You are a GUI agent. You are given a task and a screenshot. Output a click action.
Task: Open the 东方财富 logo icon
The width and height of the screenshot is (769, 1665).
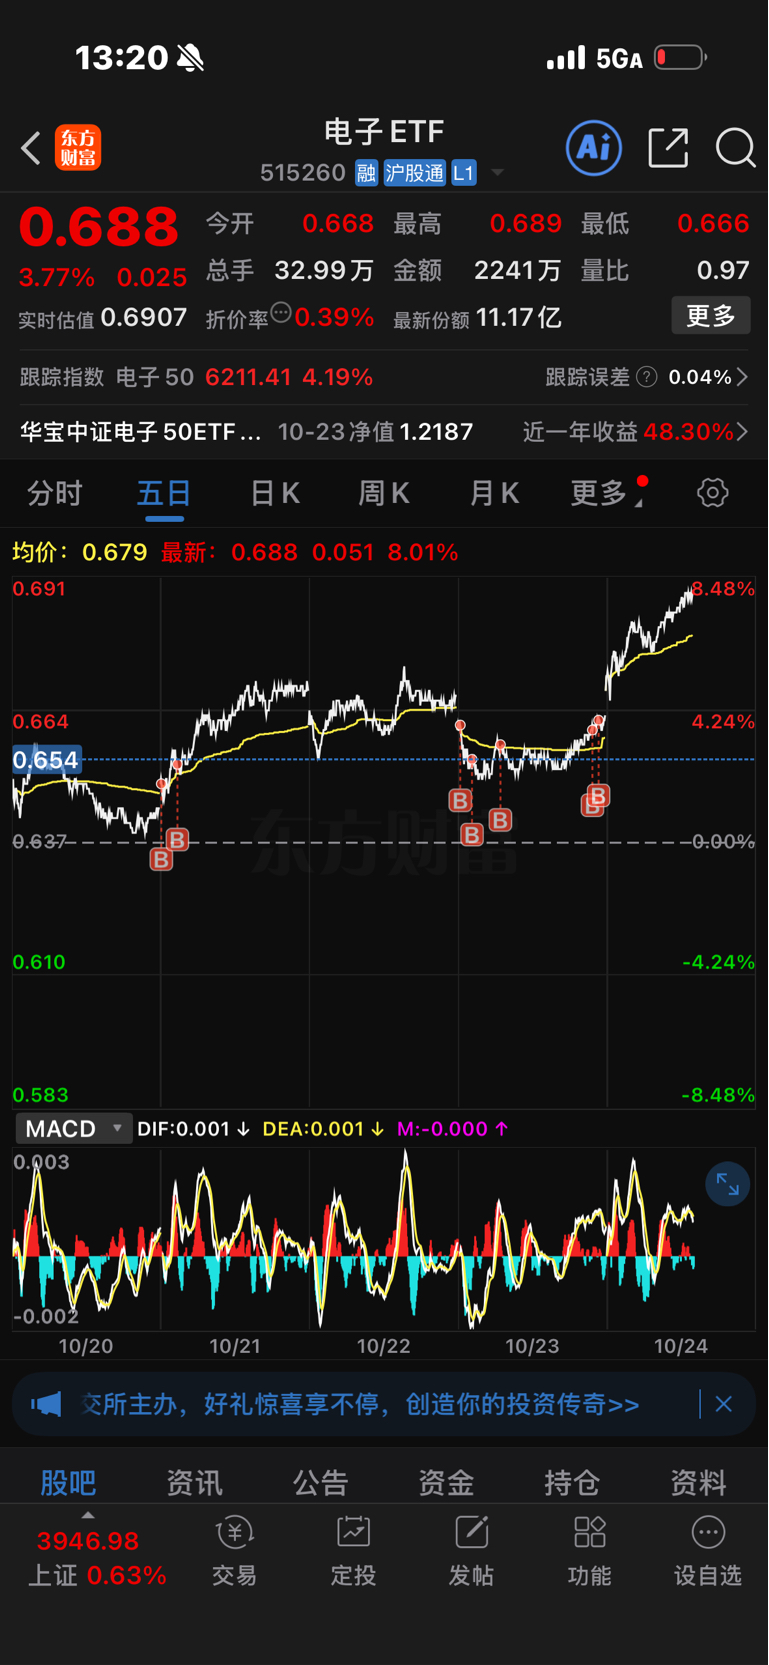(78, 148)
